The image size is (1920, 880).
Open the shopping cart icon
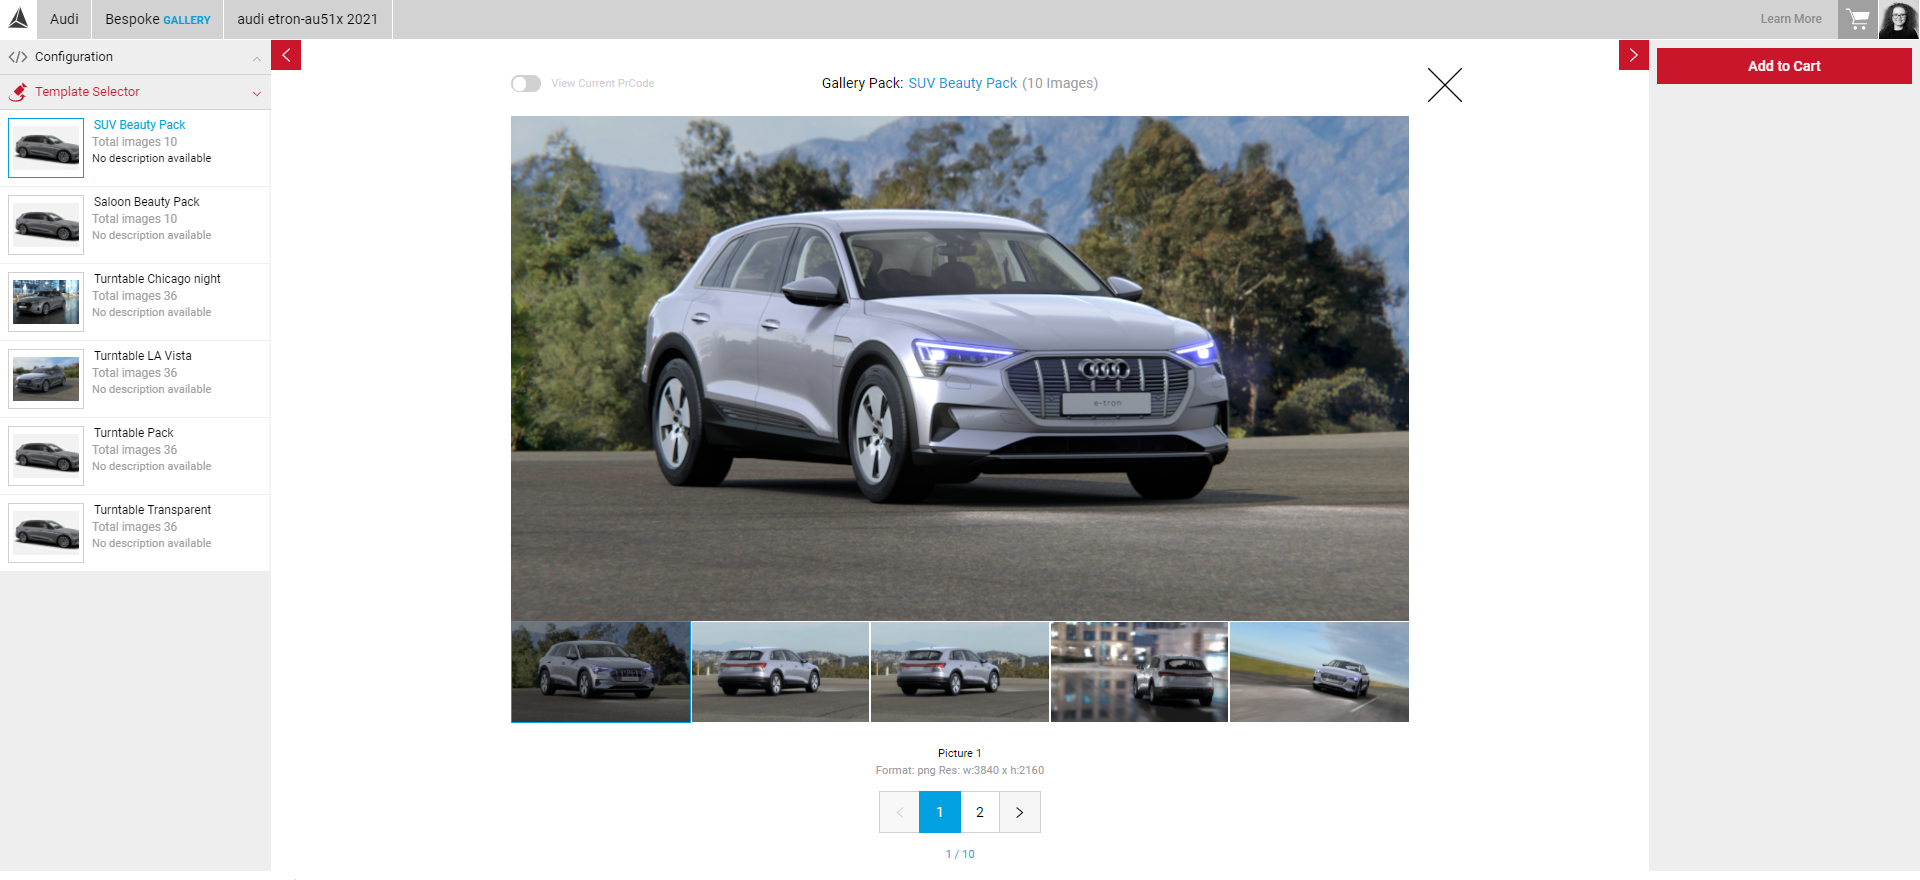(x=1858, y=19)
